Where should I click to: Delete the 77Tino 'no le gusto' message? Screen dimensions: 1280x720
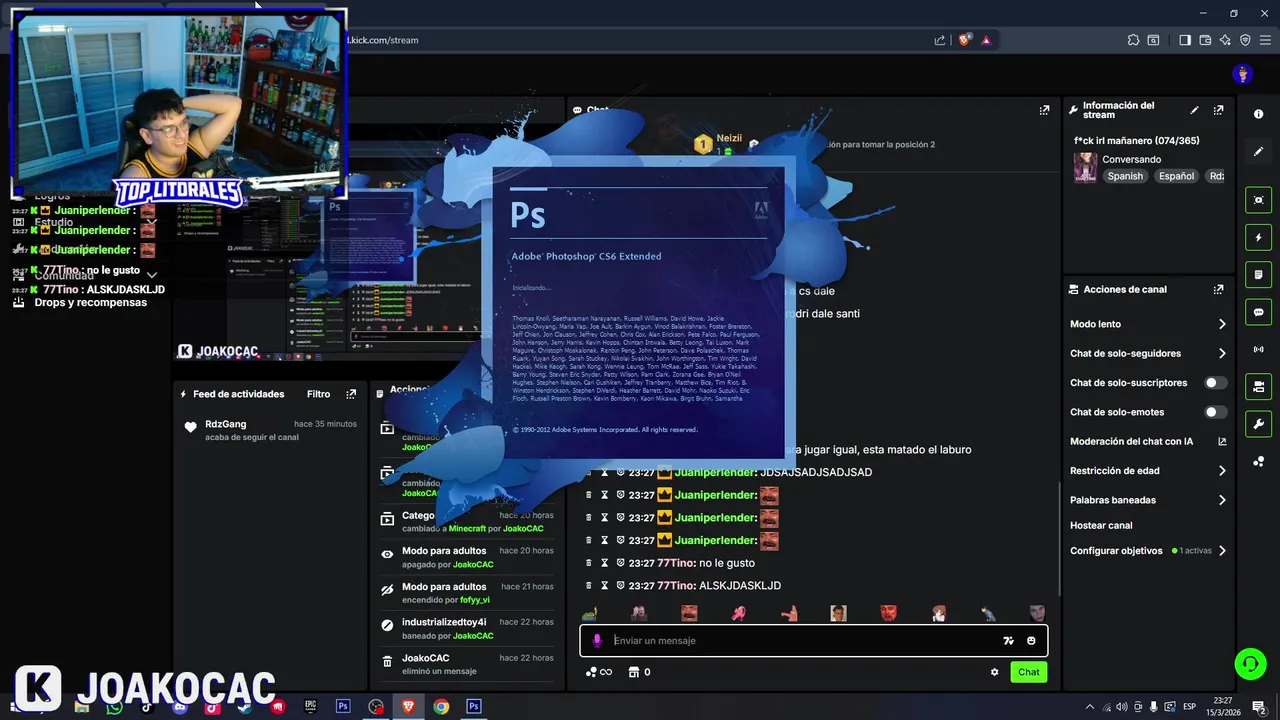[589, 563]
